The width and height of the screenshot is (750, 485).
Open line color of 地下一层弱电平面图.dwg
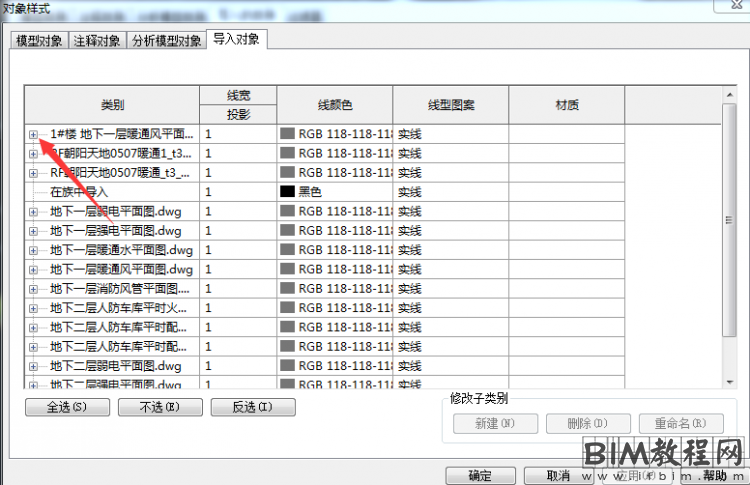point(335,211)
